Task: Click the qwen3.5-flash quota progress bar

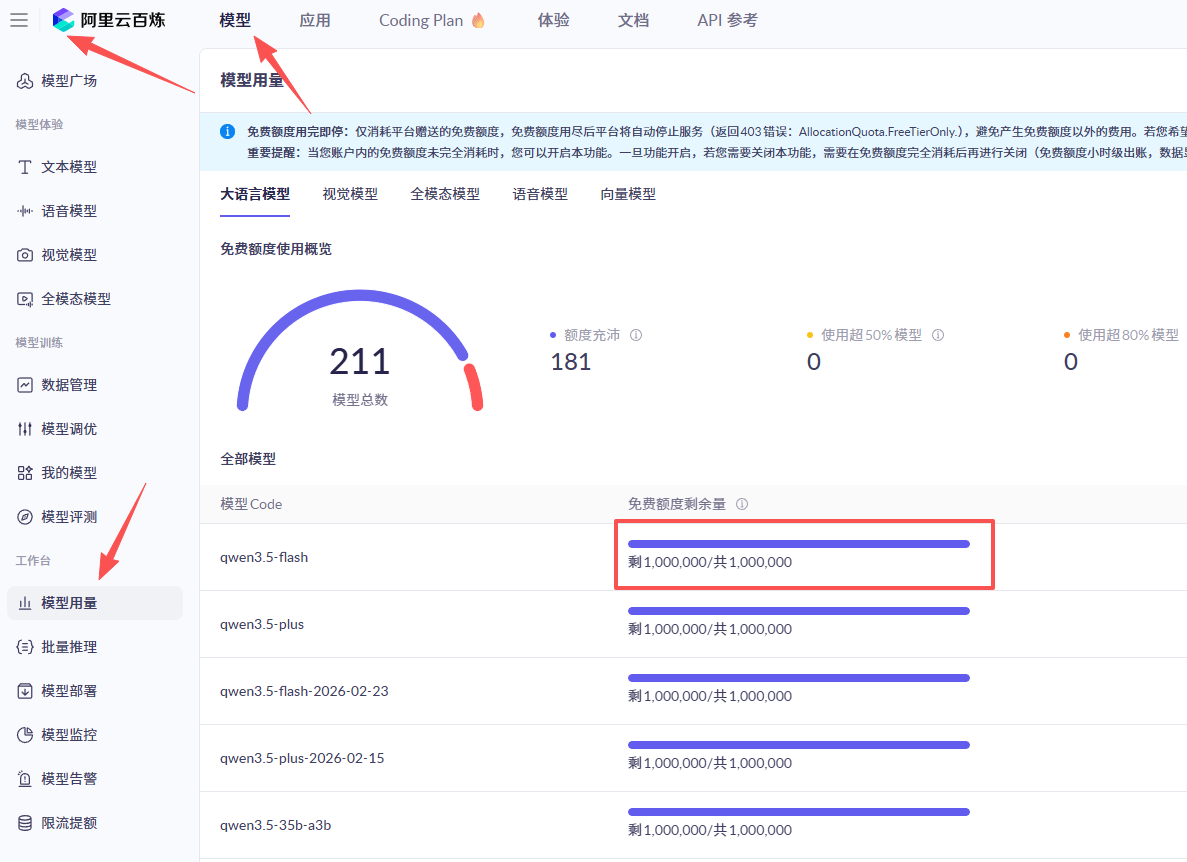Action: click(799, 544)
